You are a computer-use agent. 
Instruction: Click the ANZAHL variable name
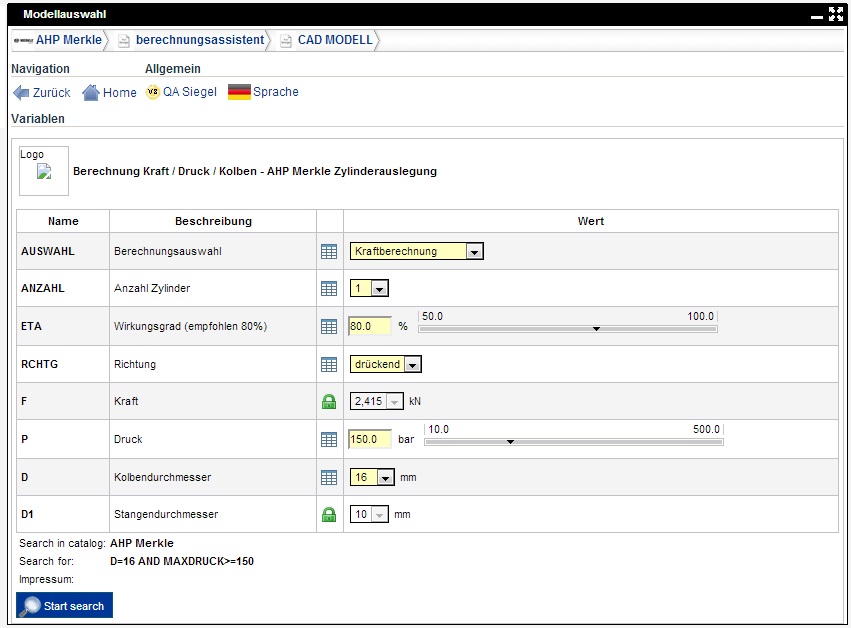[43, 288]
